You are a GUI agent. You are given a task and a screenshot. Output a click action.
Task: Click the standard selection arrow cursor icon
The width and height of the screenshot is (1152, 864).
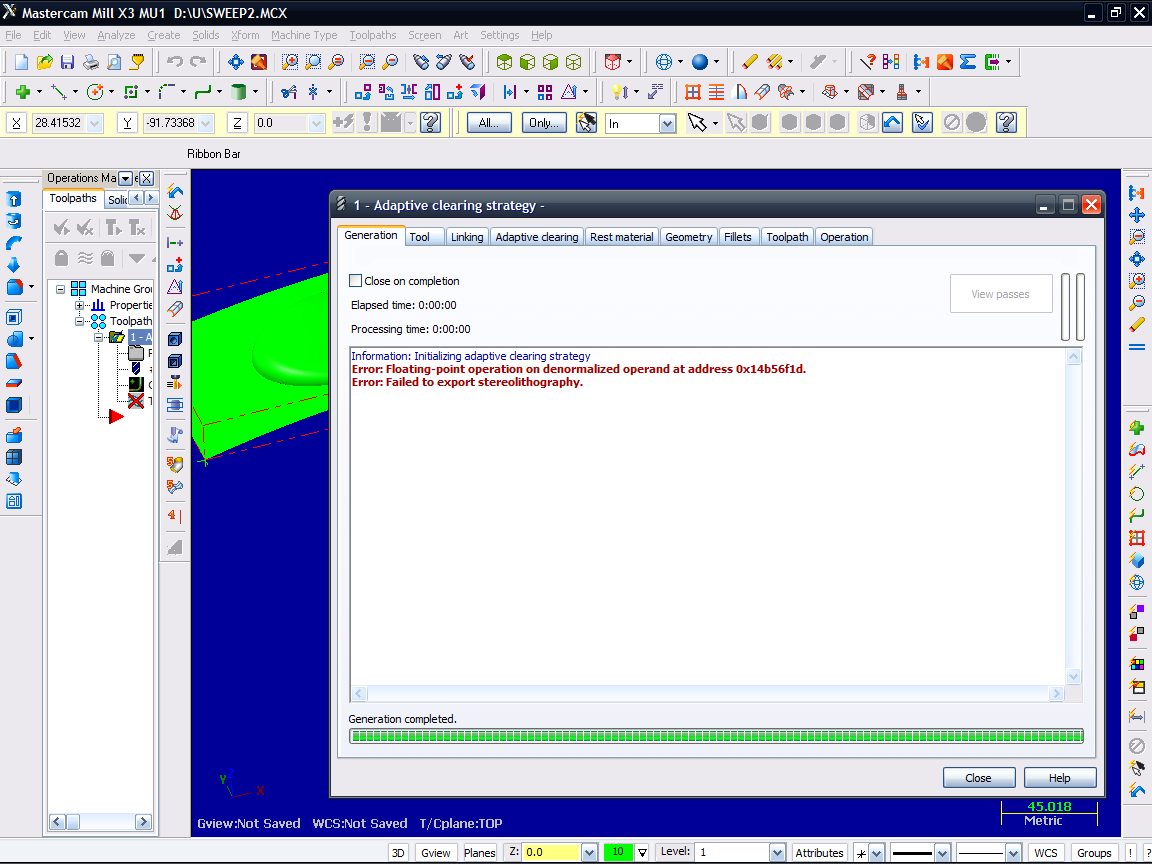click(696, 123)
